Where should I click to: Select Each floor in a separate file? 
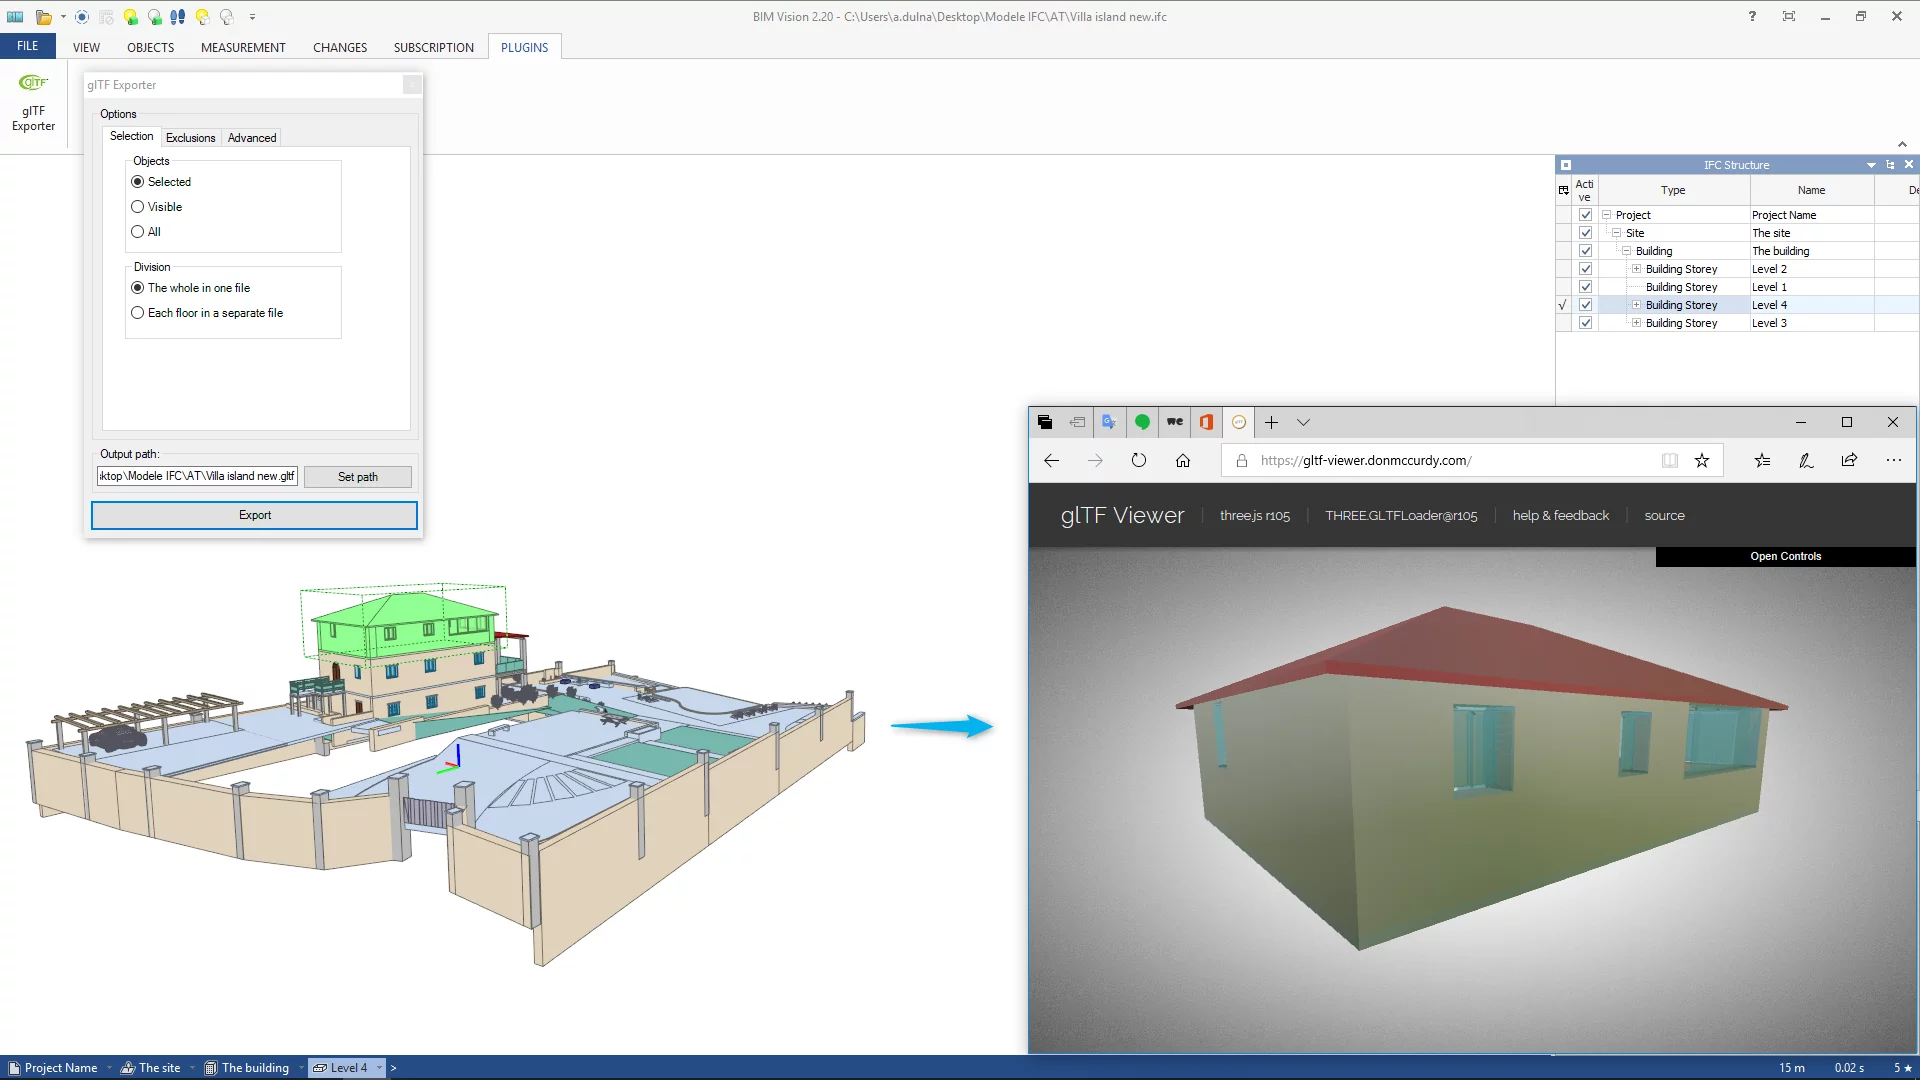pyautogui.click(x=138, y=313)
